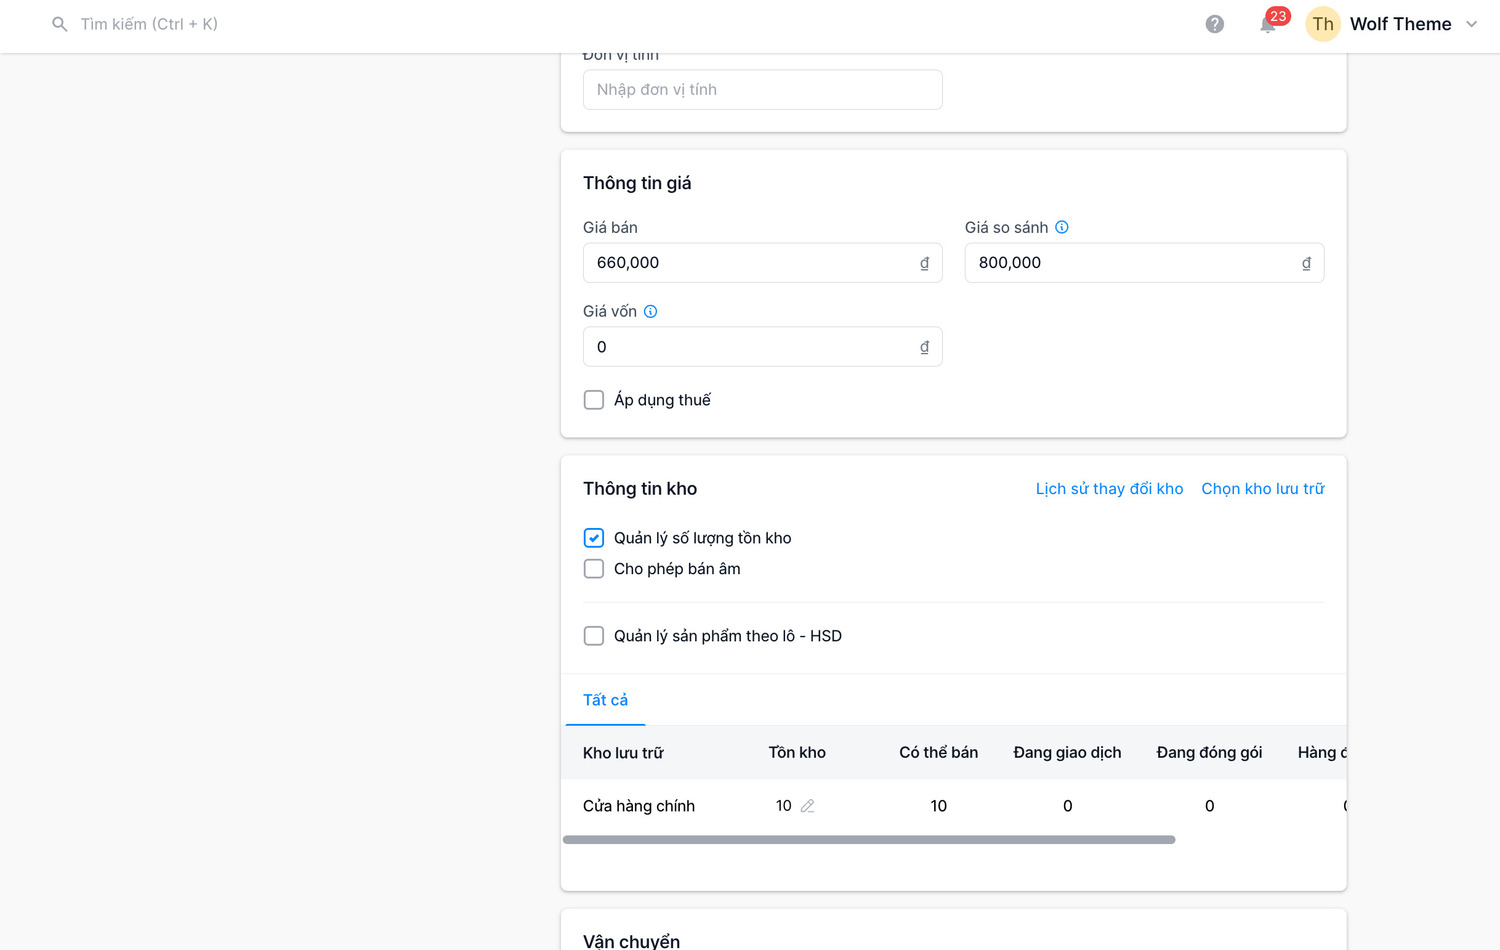Click Wolf Theme account name
The width and height of the screenshot is (1500, 950).
[1401, 24]
